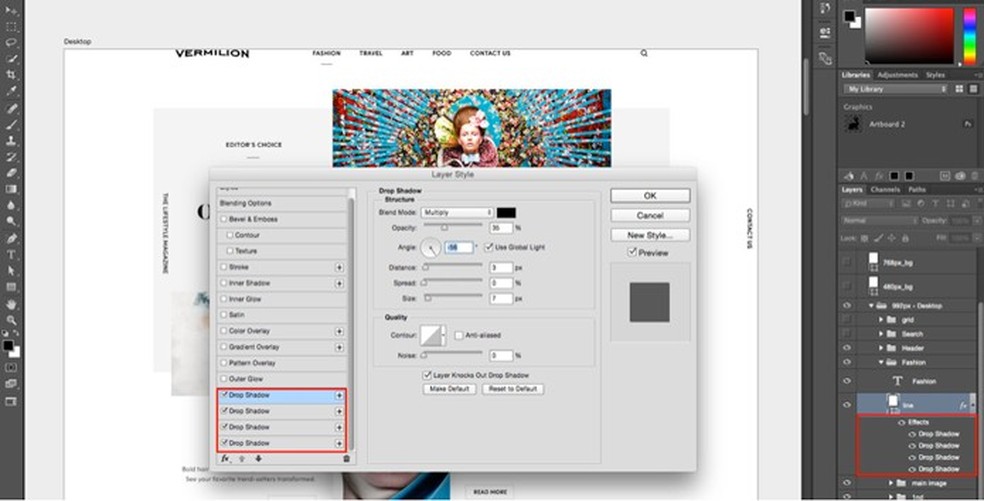Select the Move tool

coord(11,11)
